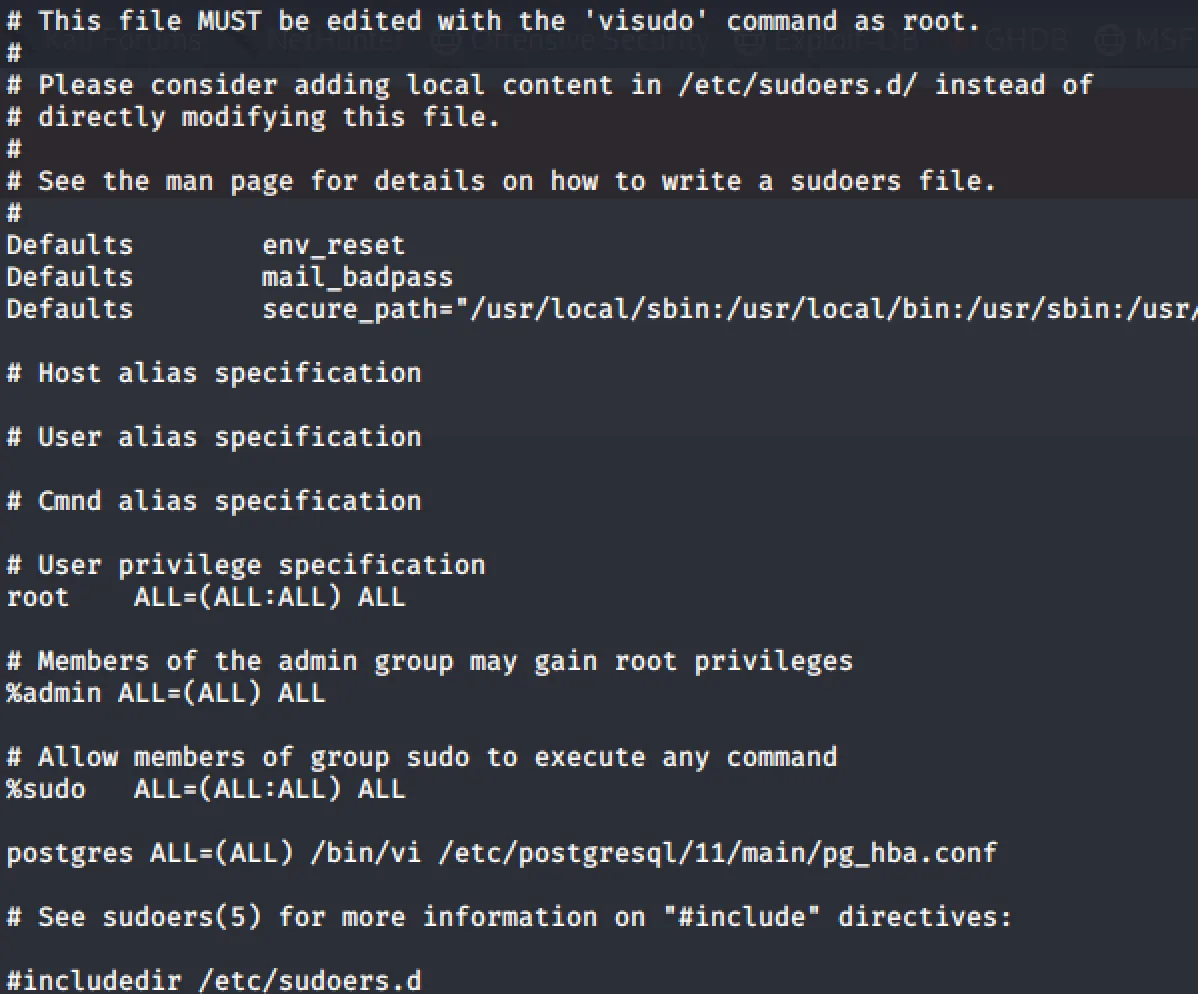Click the 'See sudoers(5)' comment line
Image resolution: width=1198 pixels, height=994 pixels.
pyautogui.click(x=509, y=917)
